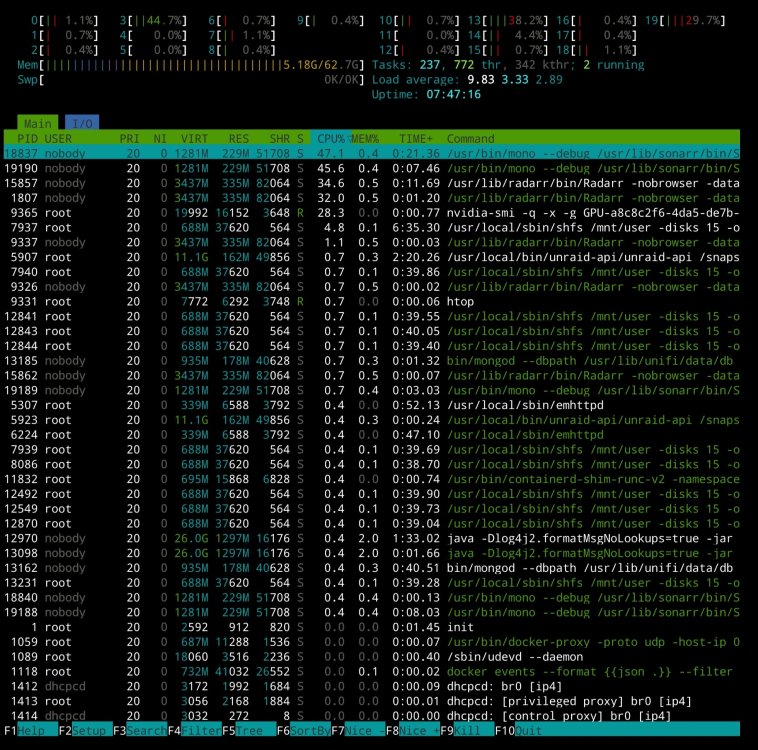
Task: Select shfs thread row PID 8086
Action: point(372,464)
